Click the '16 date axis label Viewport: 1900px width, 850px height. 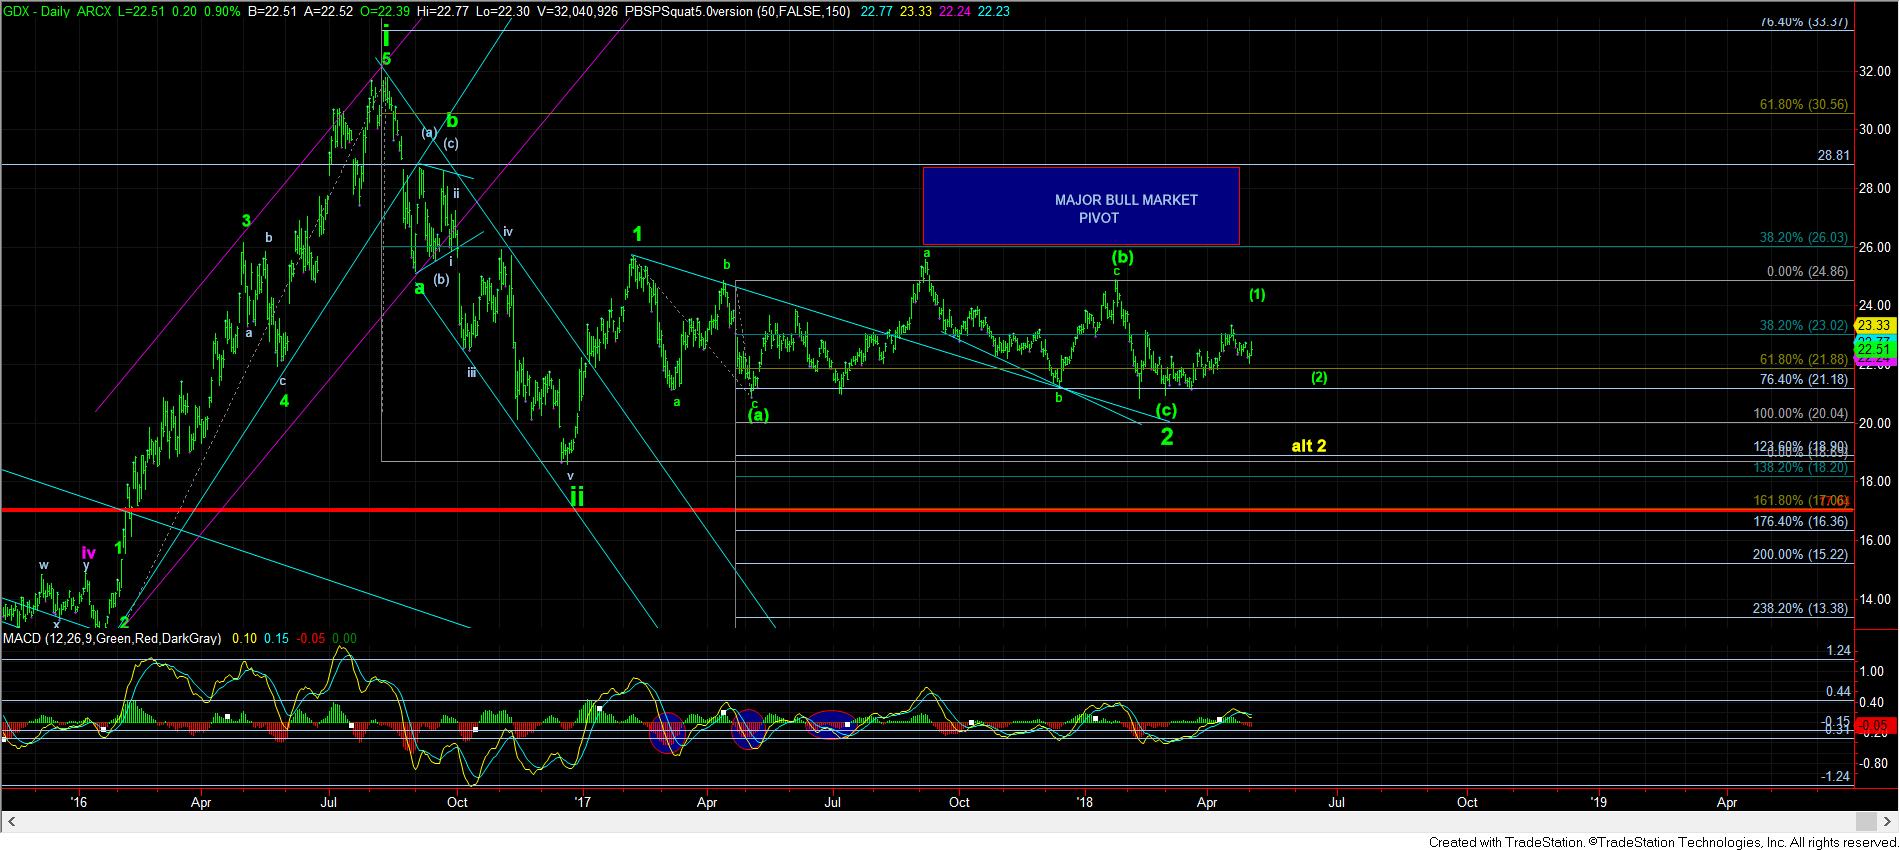79,802
